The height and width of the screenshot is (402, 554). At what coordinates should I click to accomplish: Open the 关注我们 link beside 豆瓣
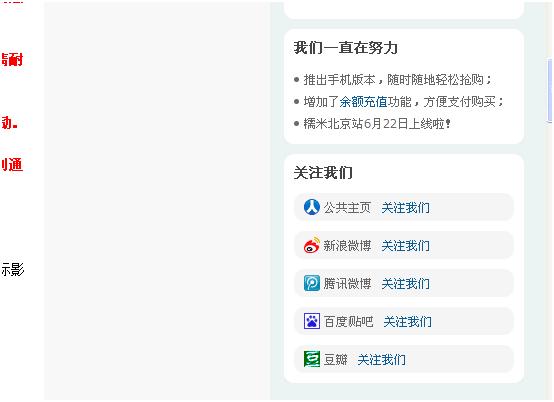pos(382,360)
